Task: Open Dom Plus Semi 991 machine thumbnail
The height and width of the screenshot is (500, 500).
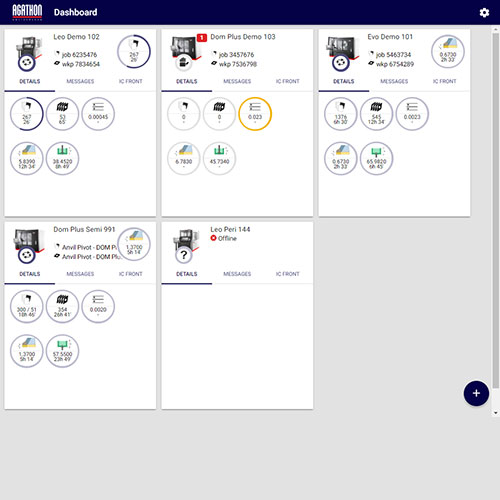Action: coord(28,246)
